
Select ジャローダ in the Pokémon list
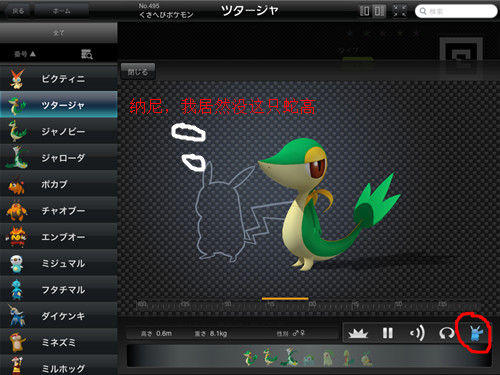(59, 157)
